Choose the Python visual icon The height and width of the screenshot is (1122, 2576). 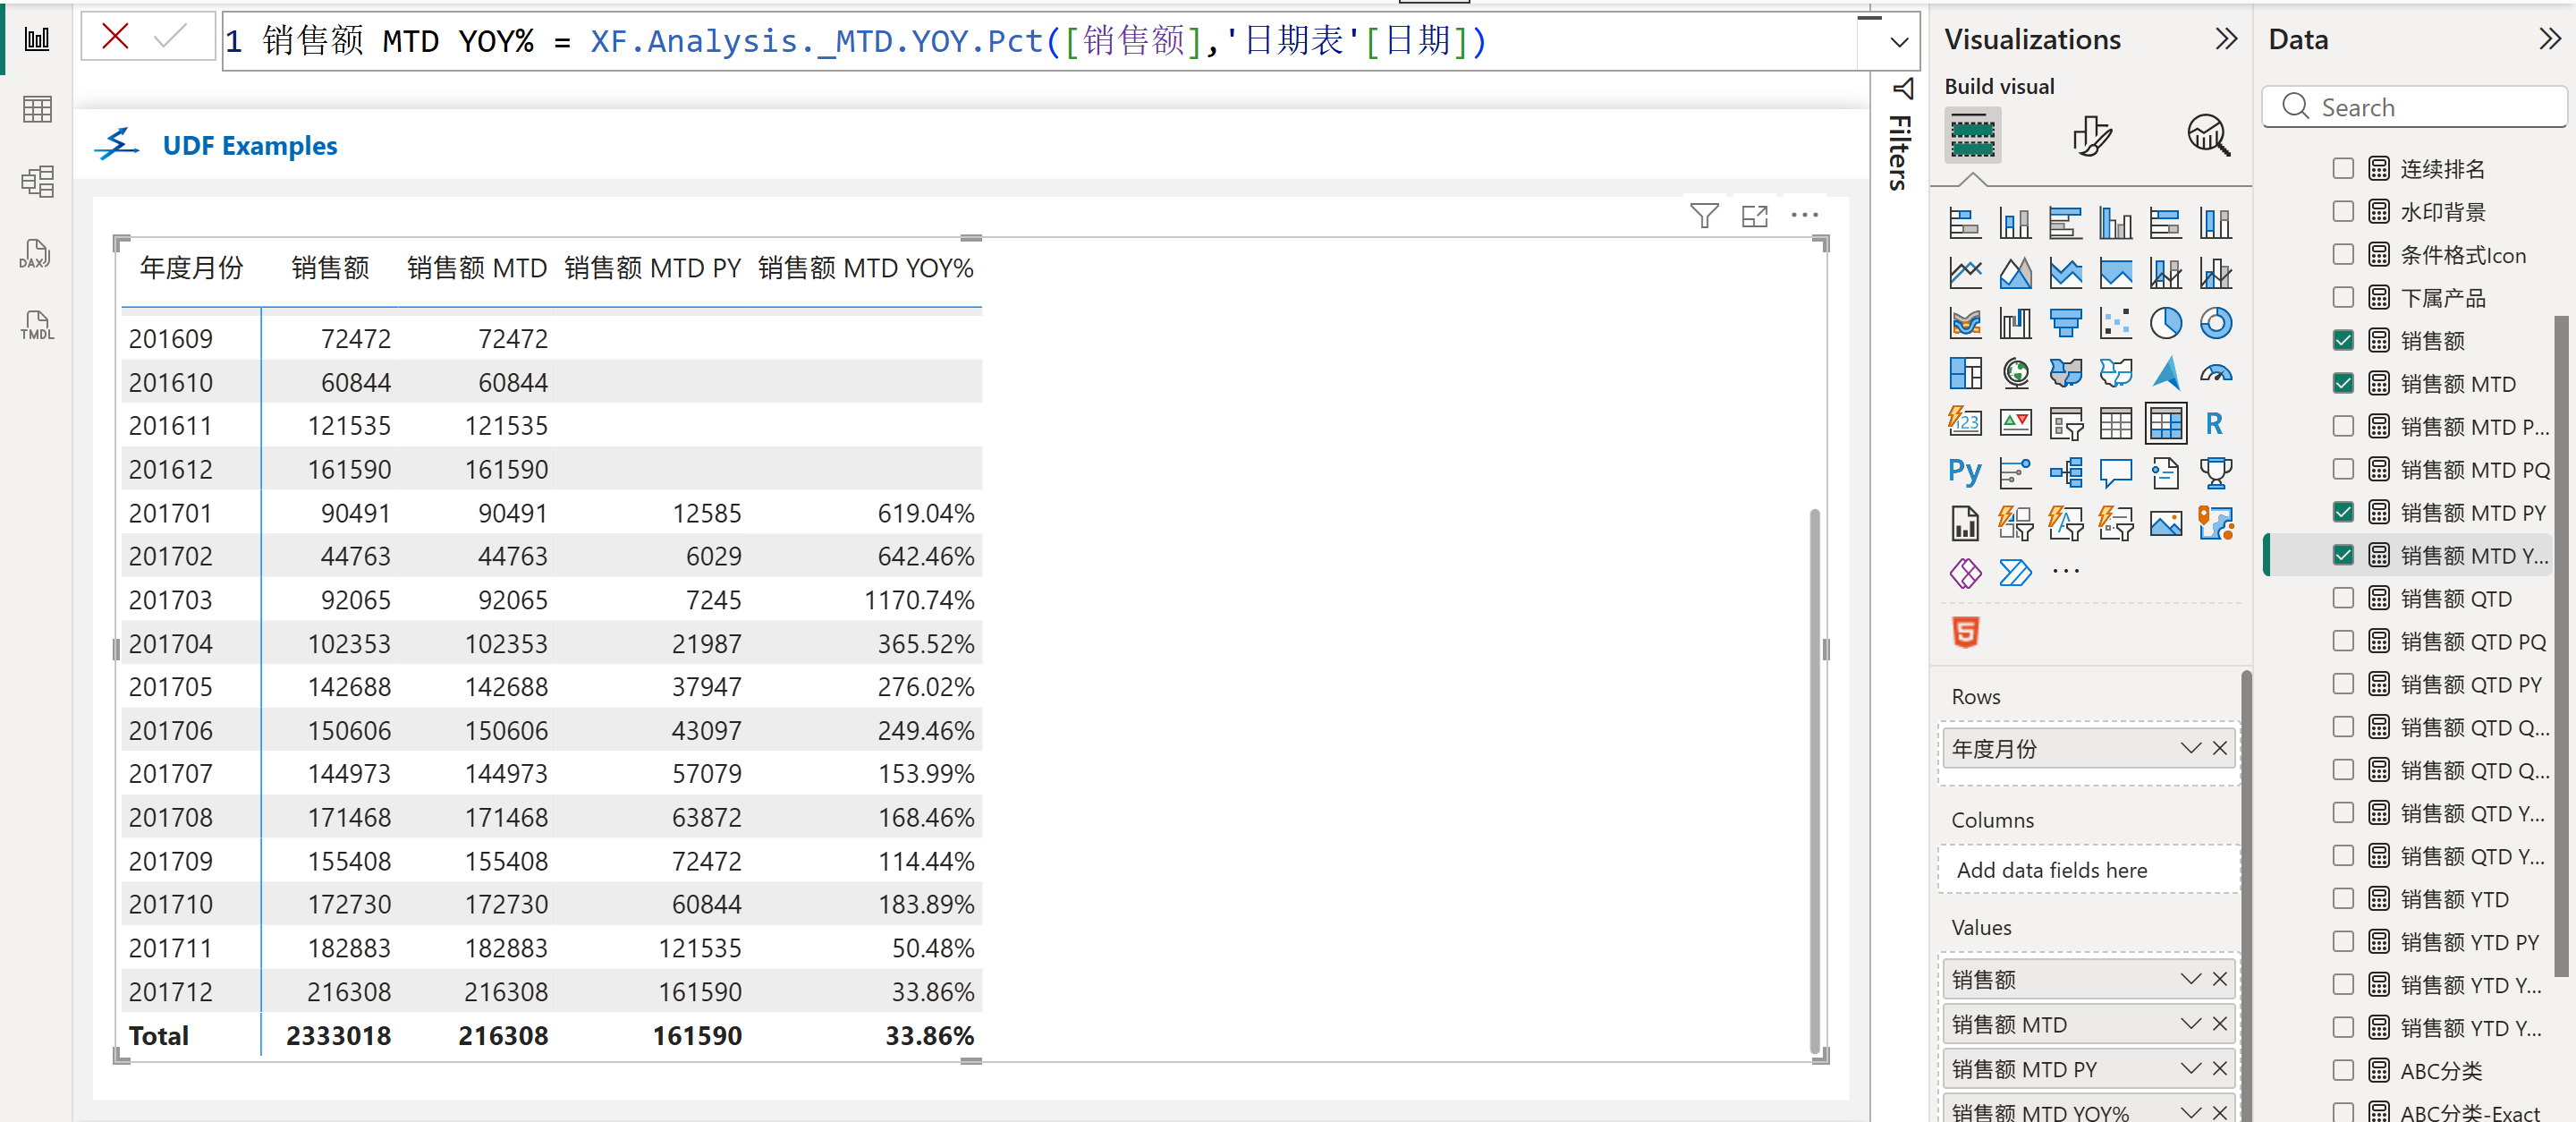click(1964, 472)
